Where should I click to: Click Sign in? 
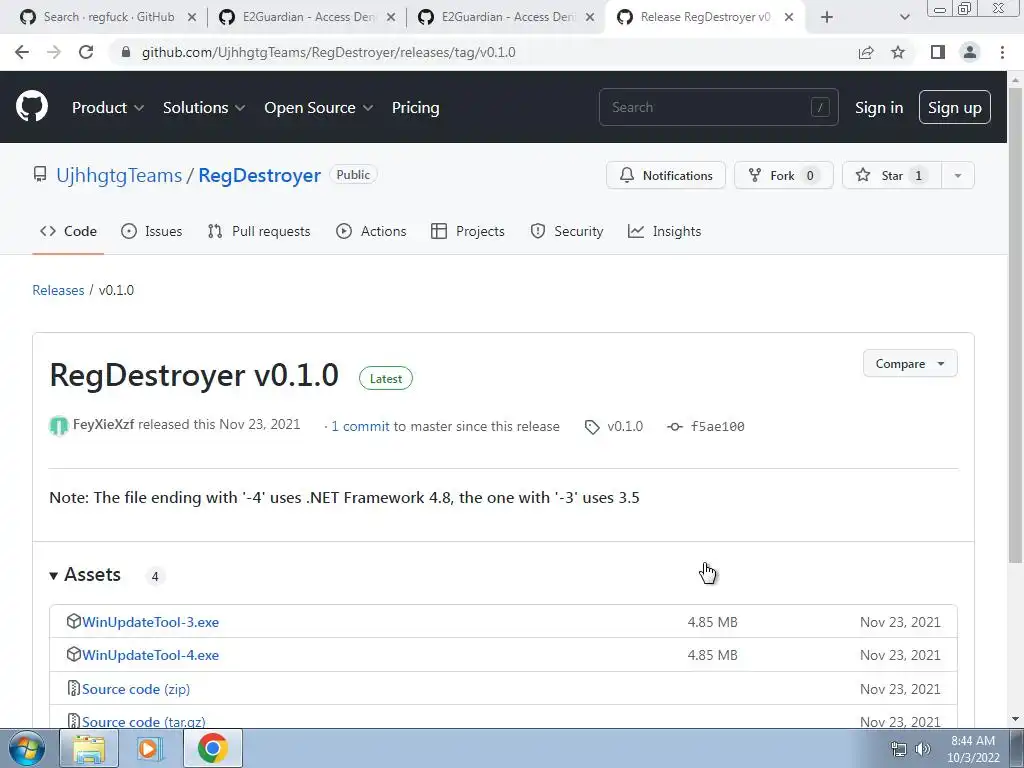pos(879,108)
